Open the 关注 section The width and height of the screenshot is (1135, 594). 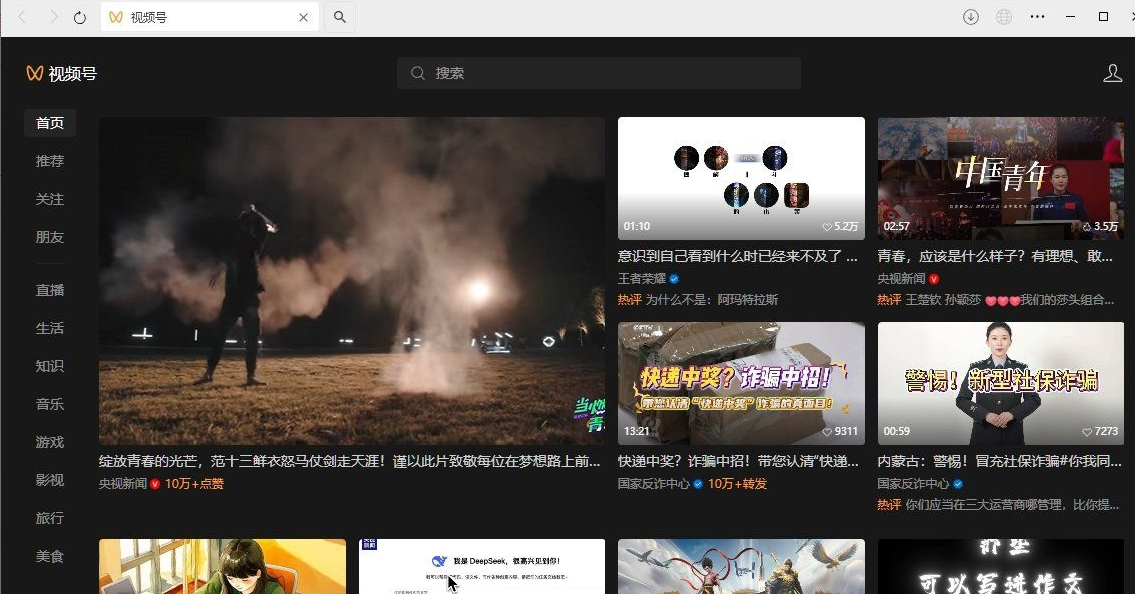49,199
